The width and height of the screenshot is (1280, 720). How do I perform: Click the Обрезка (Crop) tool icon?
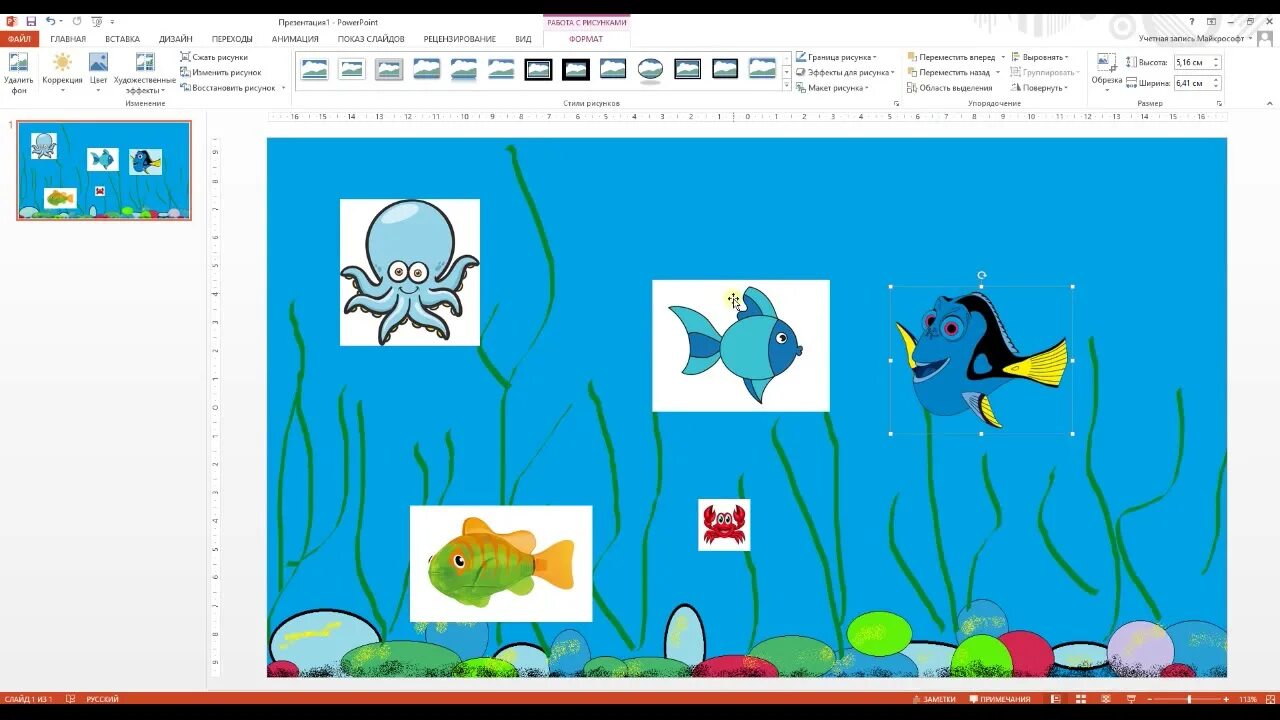pos(1106,62)
